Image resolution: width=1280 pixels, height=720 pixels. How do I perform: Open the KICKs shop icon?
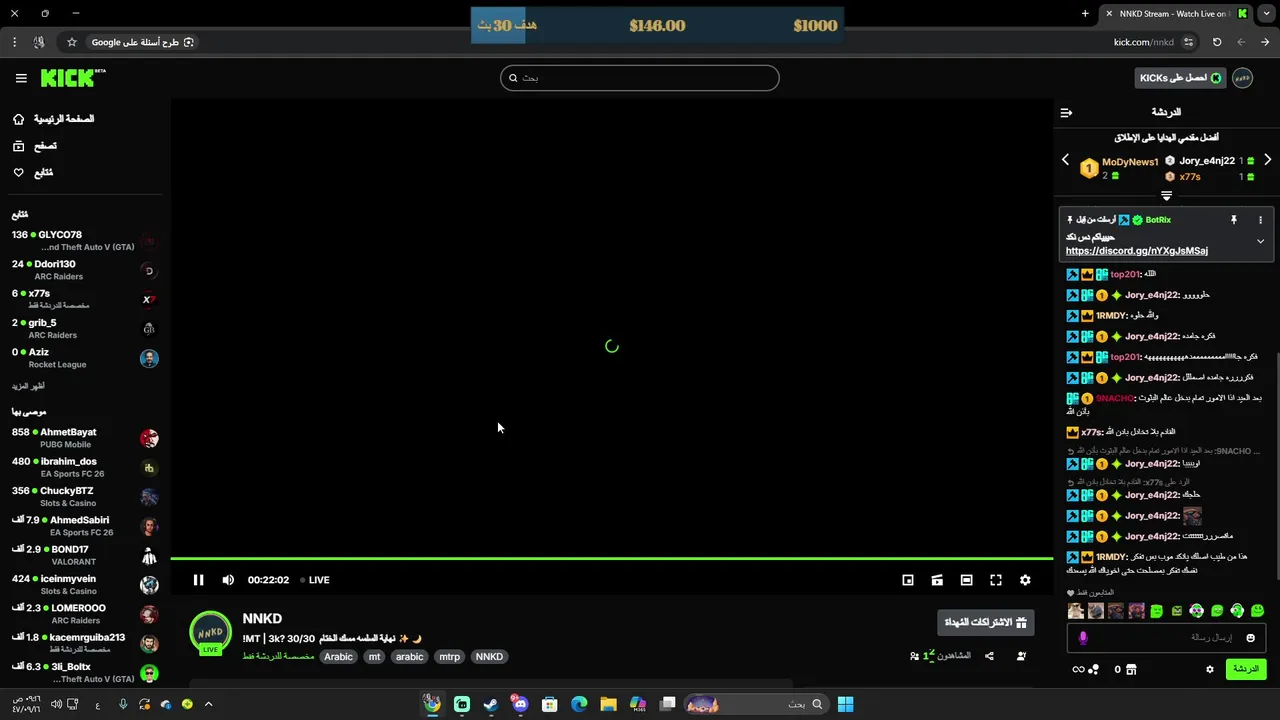coord(1131,670)
